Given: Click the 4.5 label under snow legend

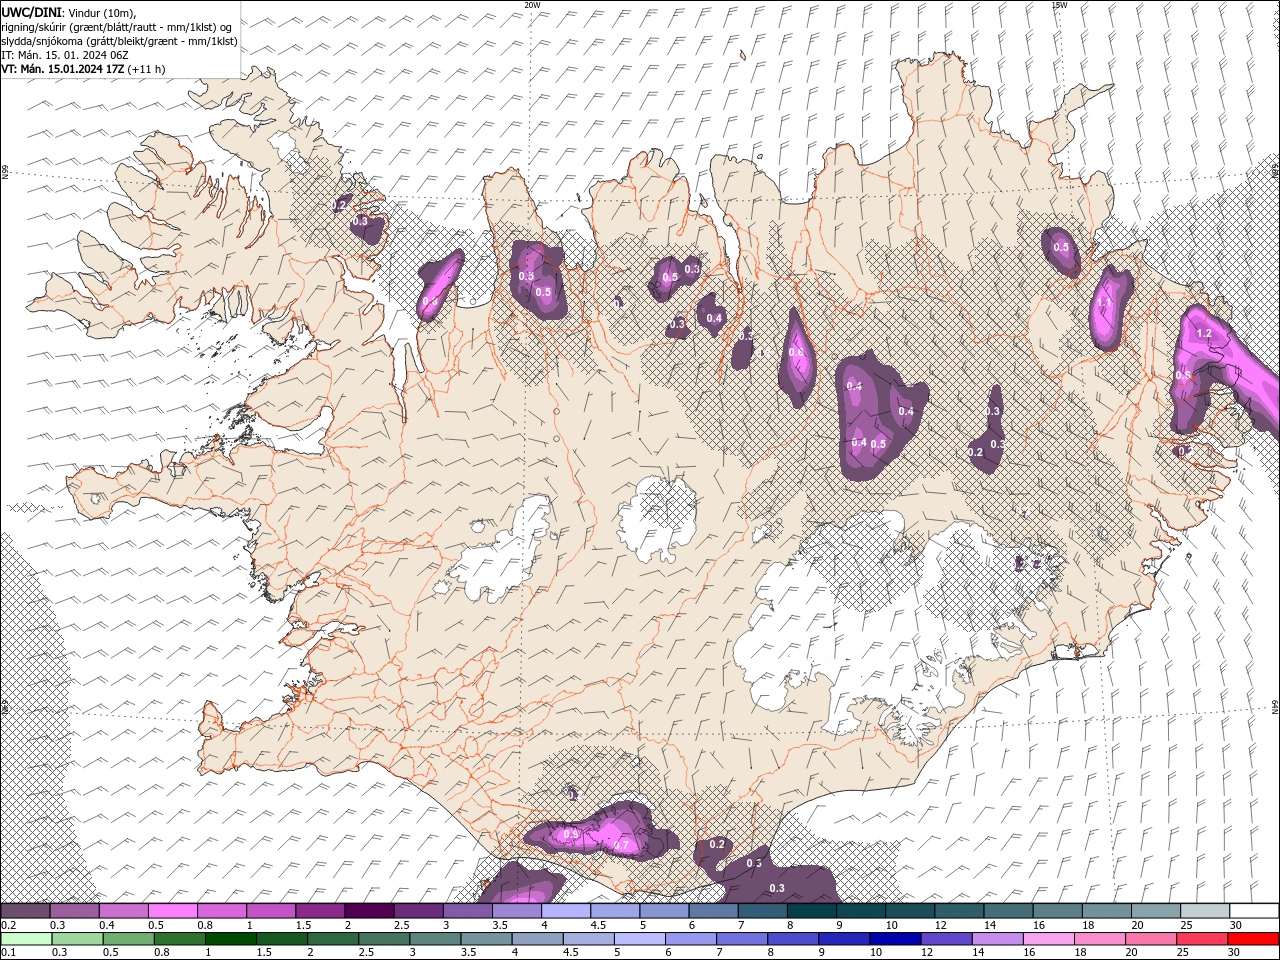Looking at the screenshot, I should click(x=598, y=925).
